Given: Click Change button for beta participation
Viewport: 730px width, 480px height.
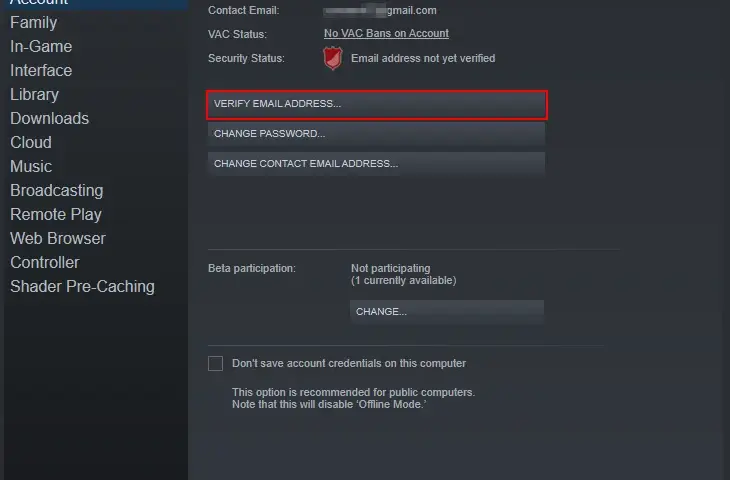Looking at the screenshot, I should (x=446, y=311).
